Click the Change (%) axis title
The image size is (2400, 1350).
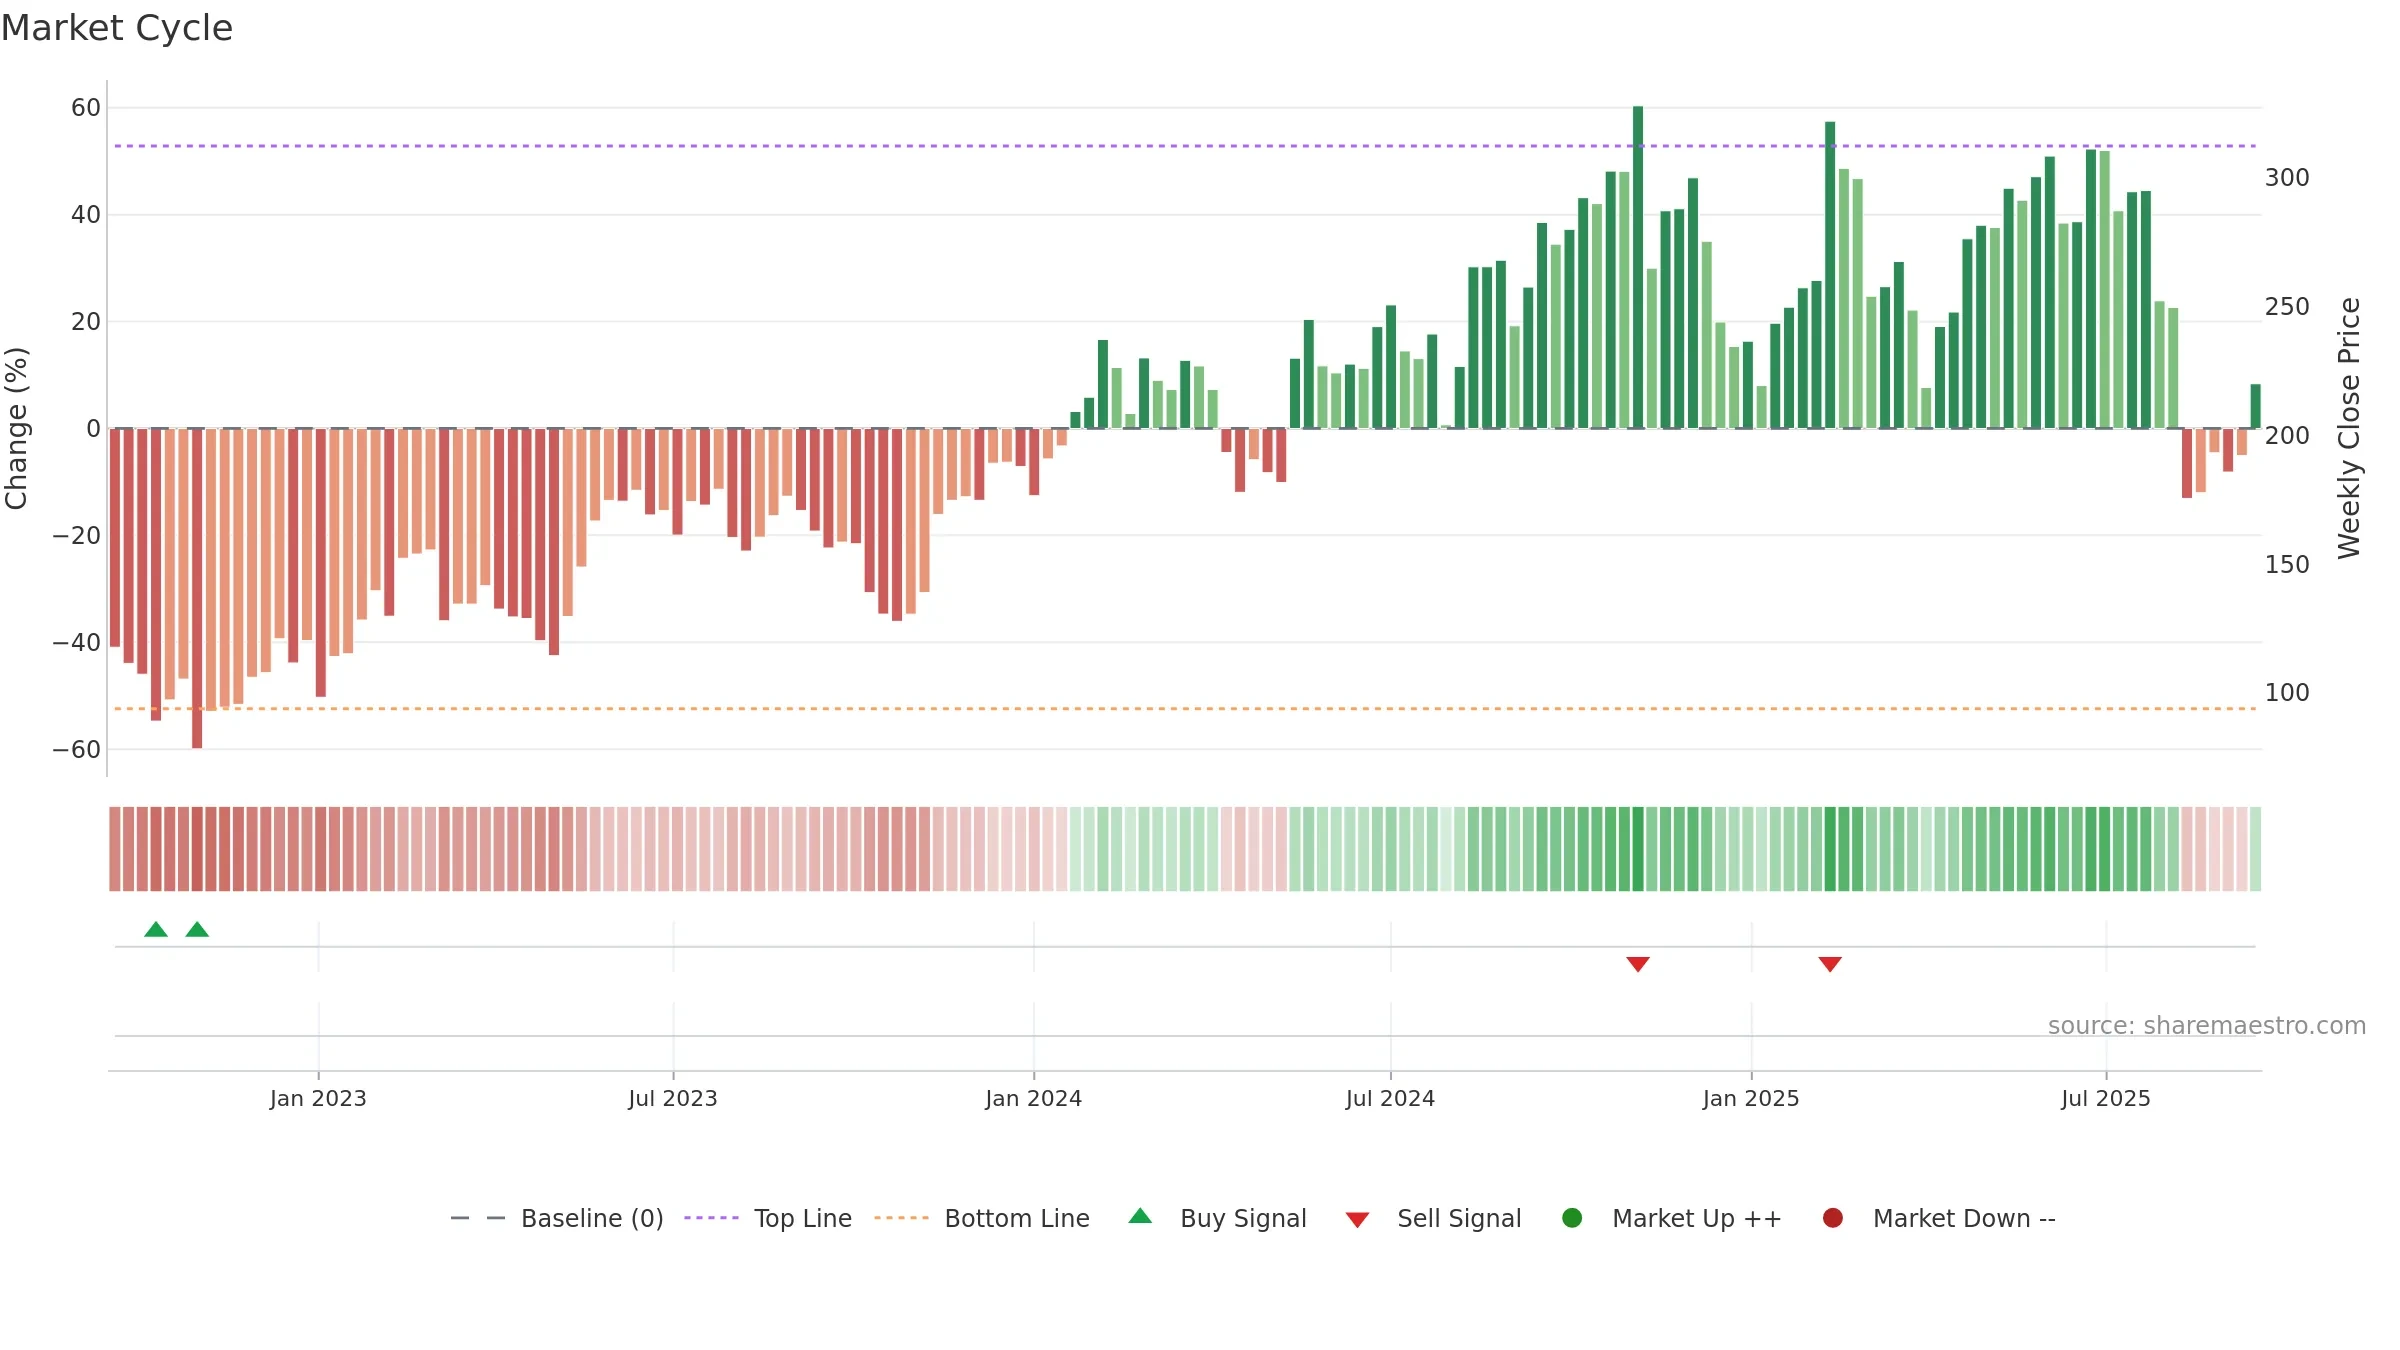[x=16, y=428]
